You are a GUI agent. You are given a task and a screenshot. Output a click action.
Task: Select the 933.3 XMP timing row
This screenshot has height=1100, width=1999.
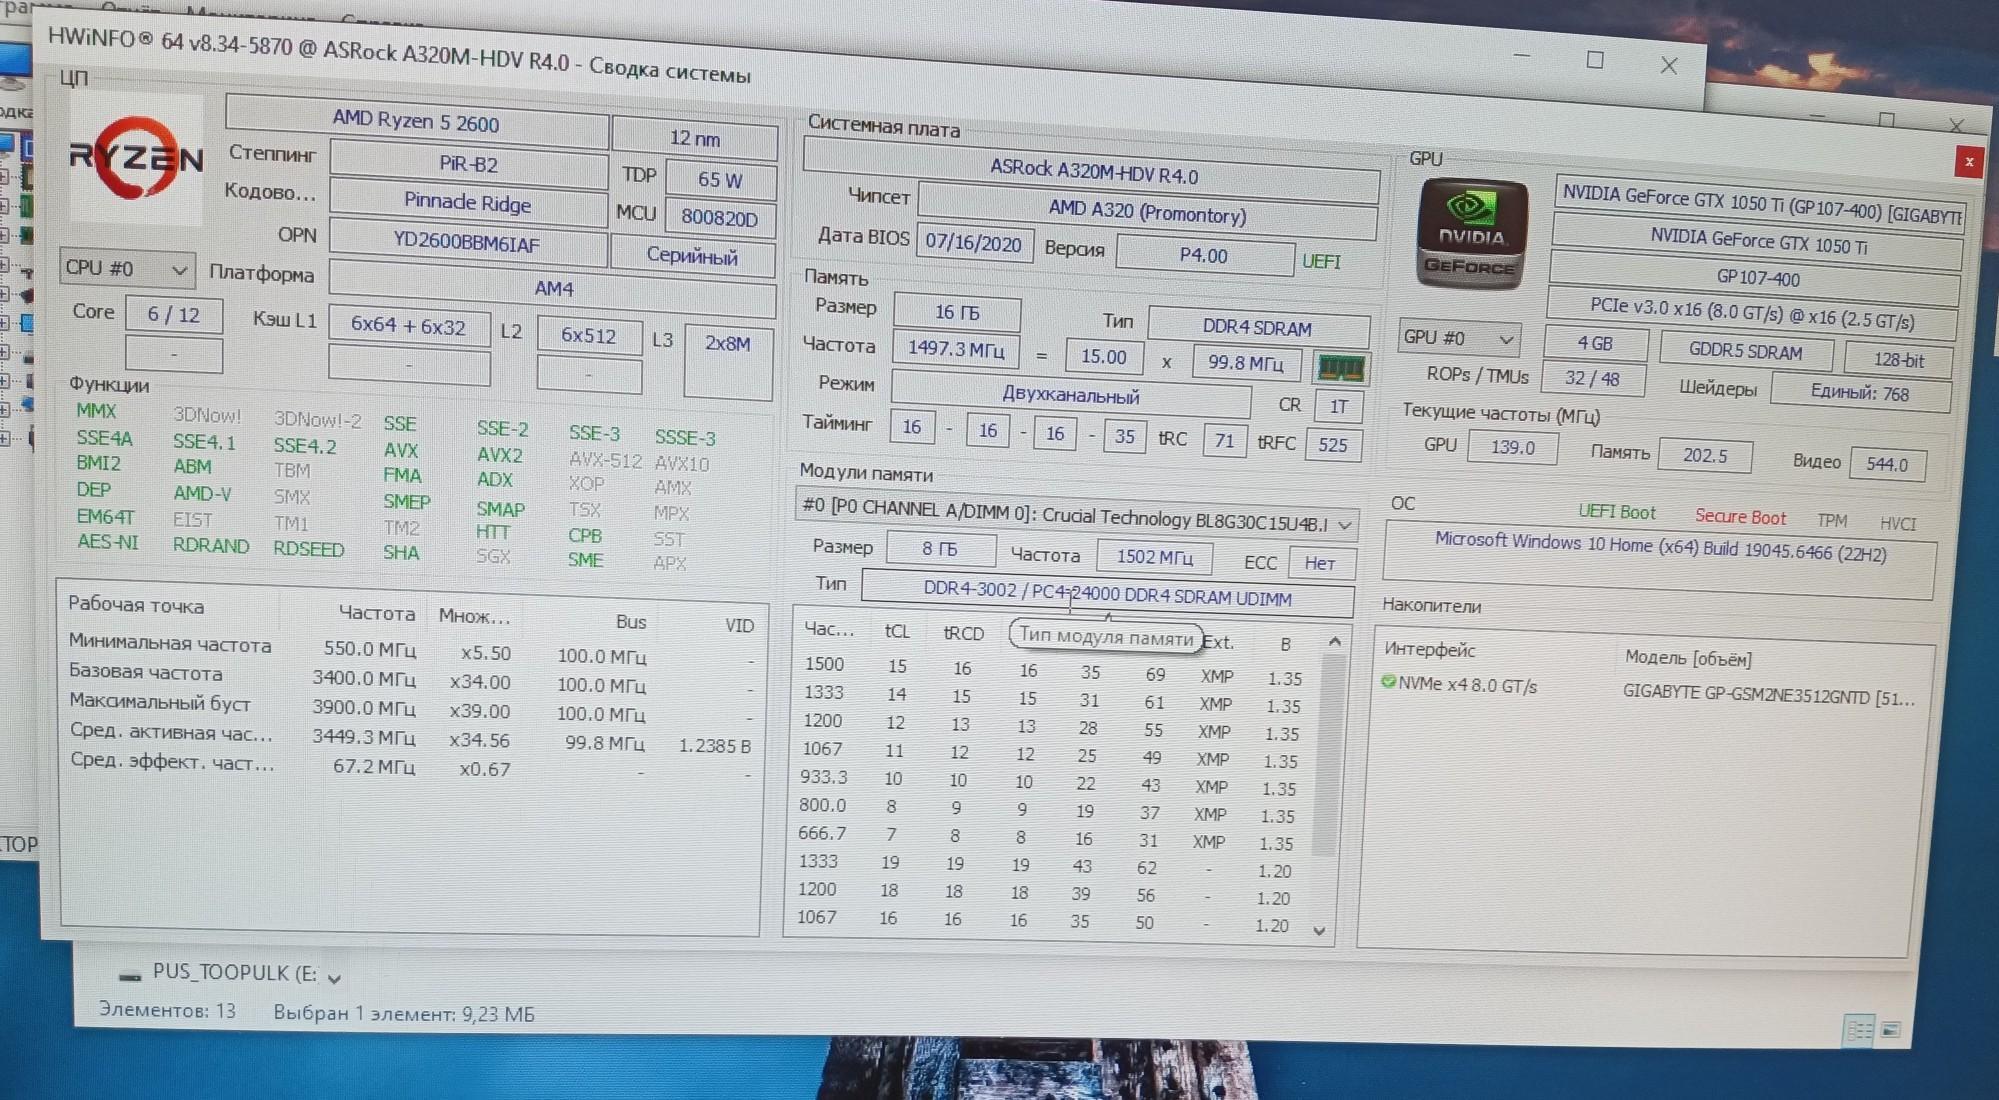1049,782
